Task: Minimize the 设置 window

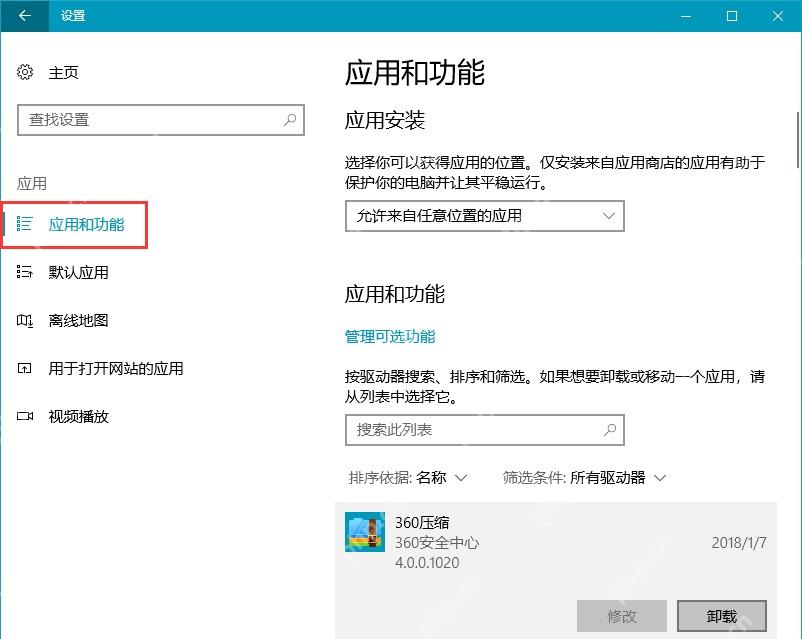Action: (x=686, y=16)
